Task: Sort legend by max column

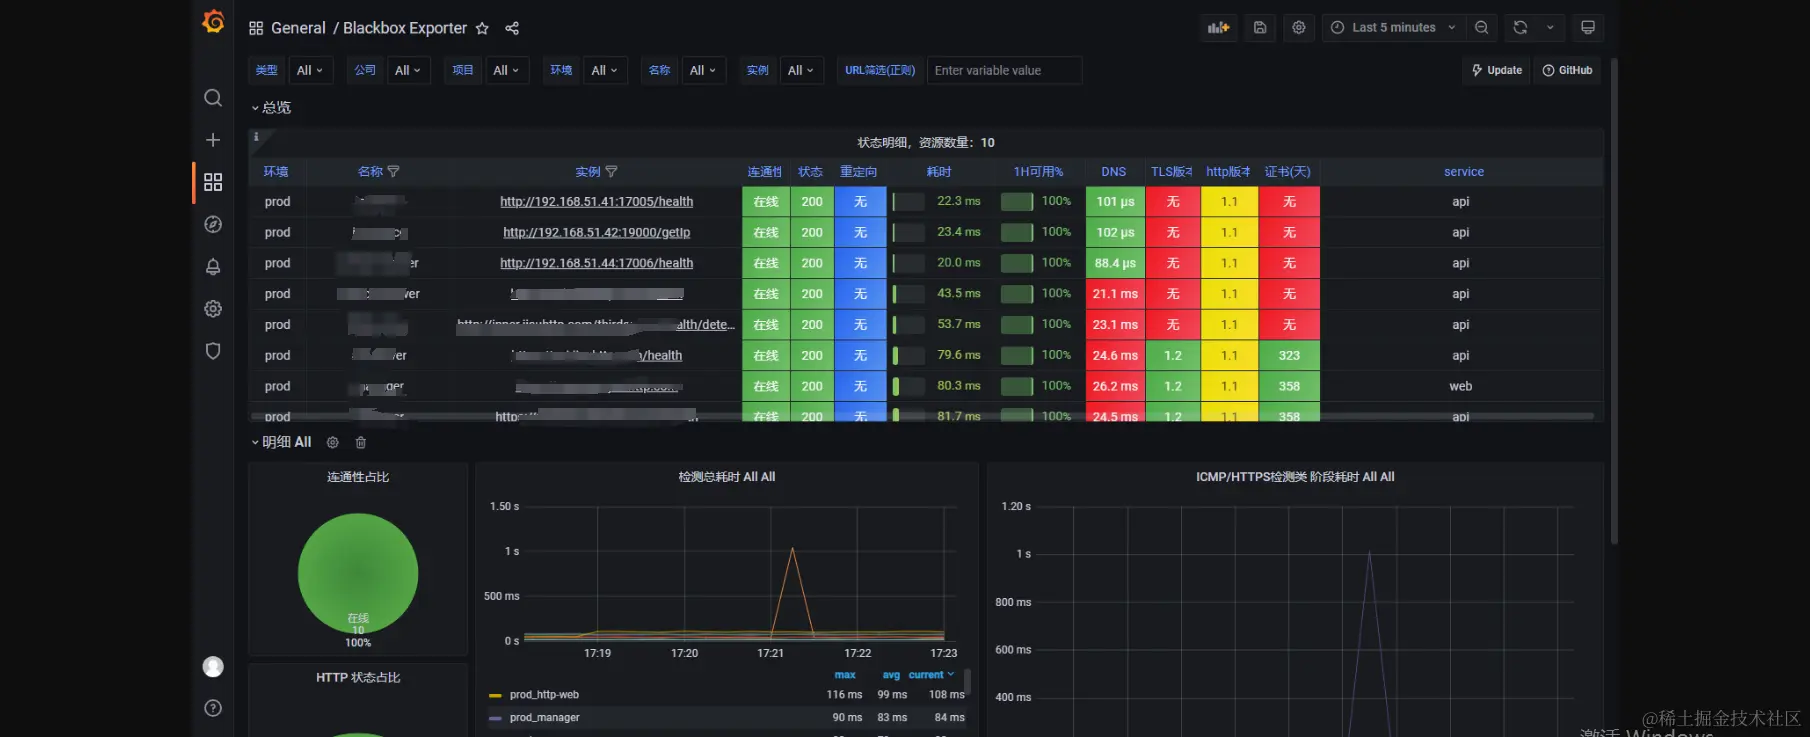Action: coord(845,675)
